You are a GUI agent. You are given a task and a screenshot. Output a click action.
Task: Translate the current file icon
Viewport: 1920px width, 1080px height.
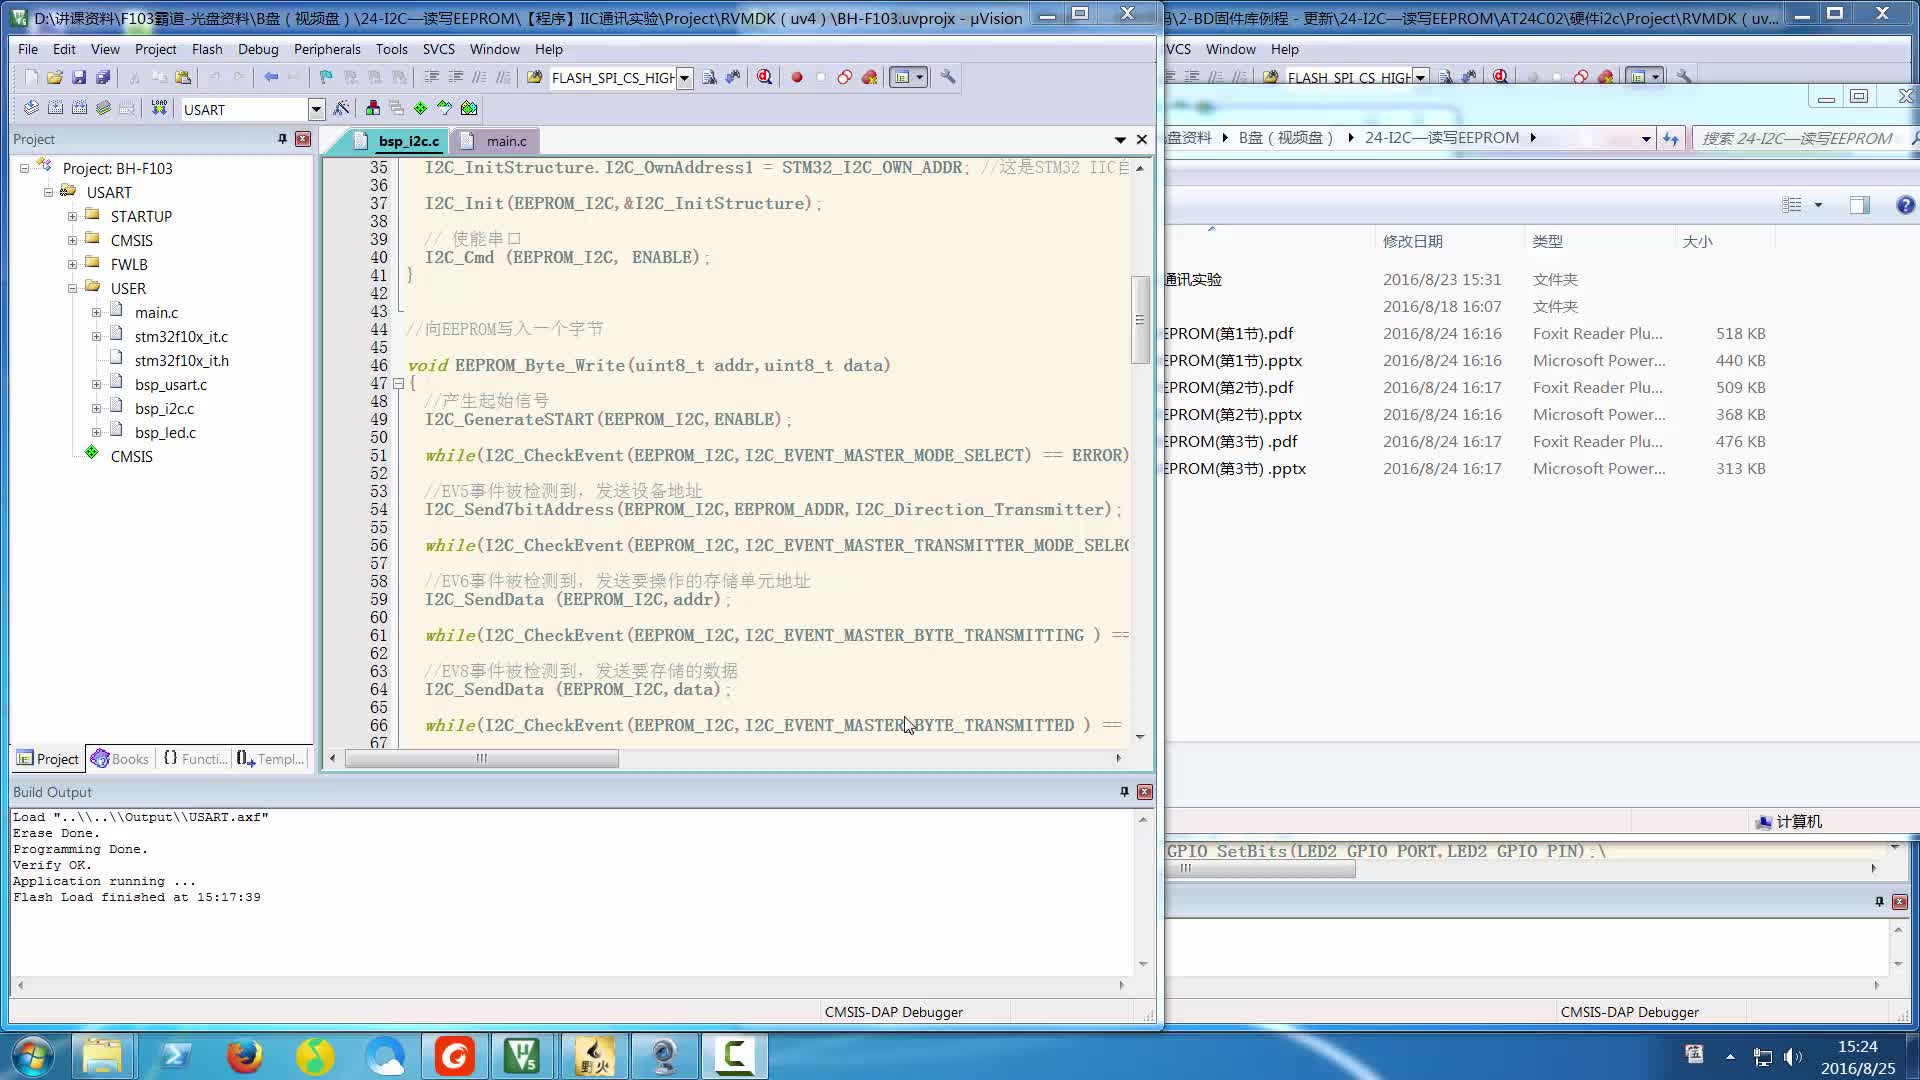point(31,108)
